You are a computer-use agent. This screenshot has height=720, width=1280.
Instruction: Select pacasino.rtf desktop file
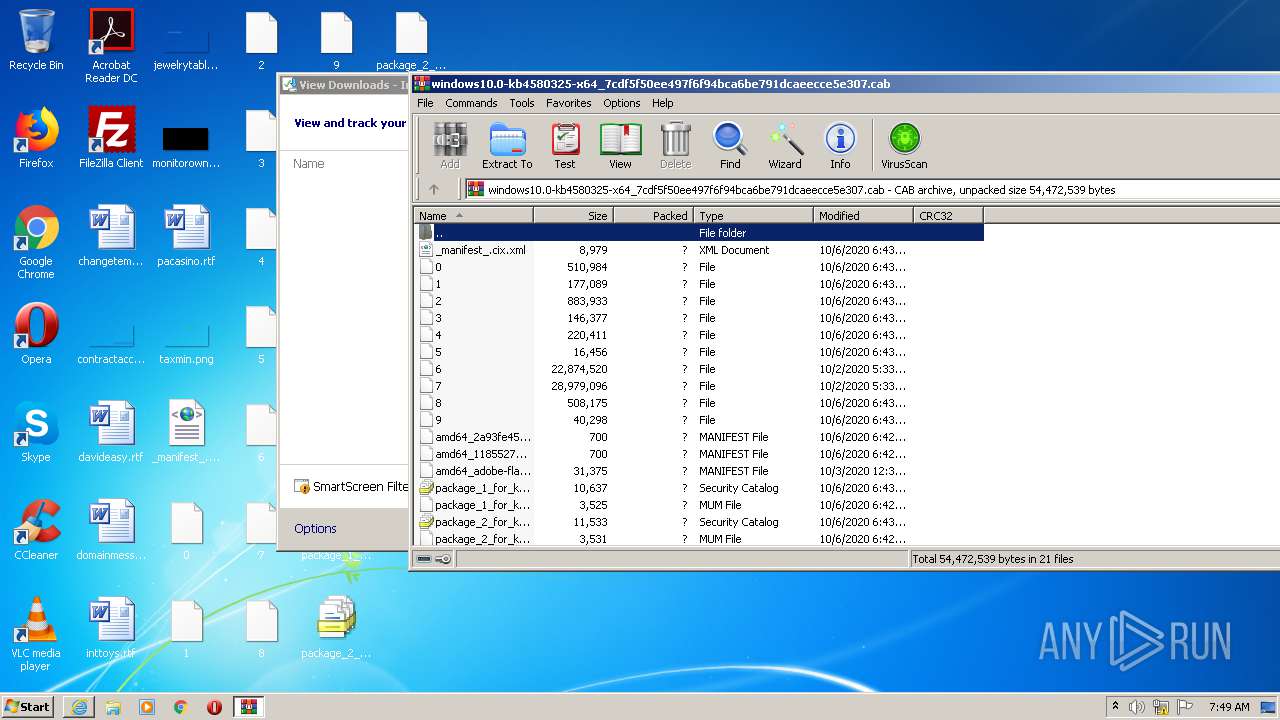(186, 236)
